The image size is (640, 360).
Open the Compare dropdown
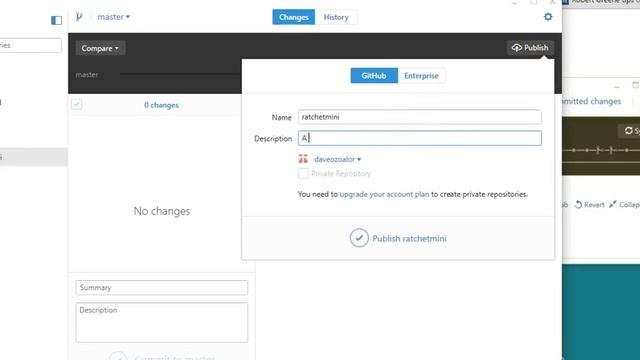tap(100, 48)
